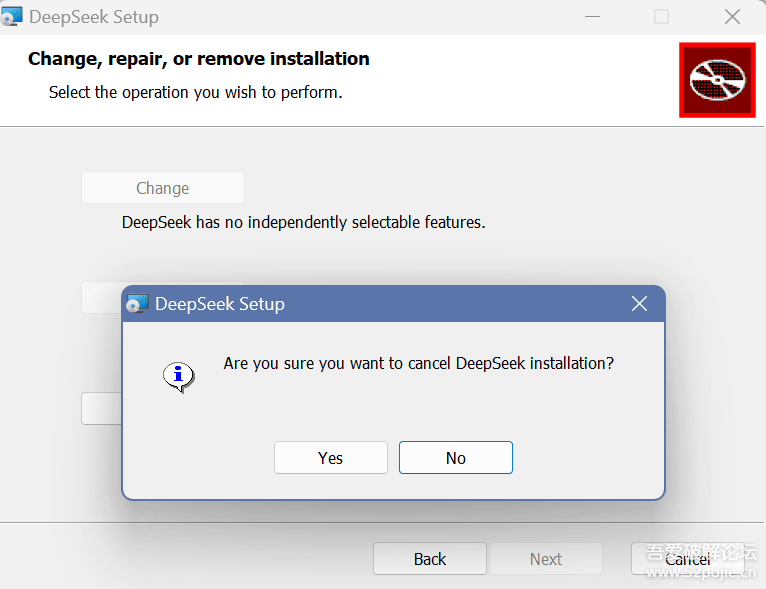Click the 'no independently selectable features' description

pyautogui.click(x=303, y=222)
